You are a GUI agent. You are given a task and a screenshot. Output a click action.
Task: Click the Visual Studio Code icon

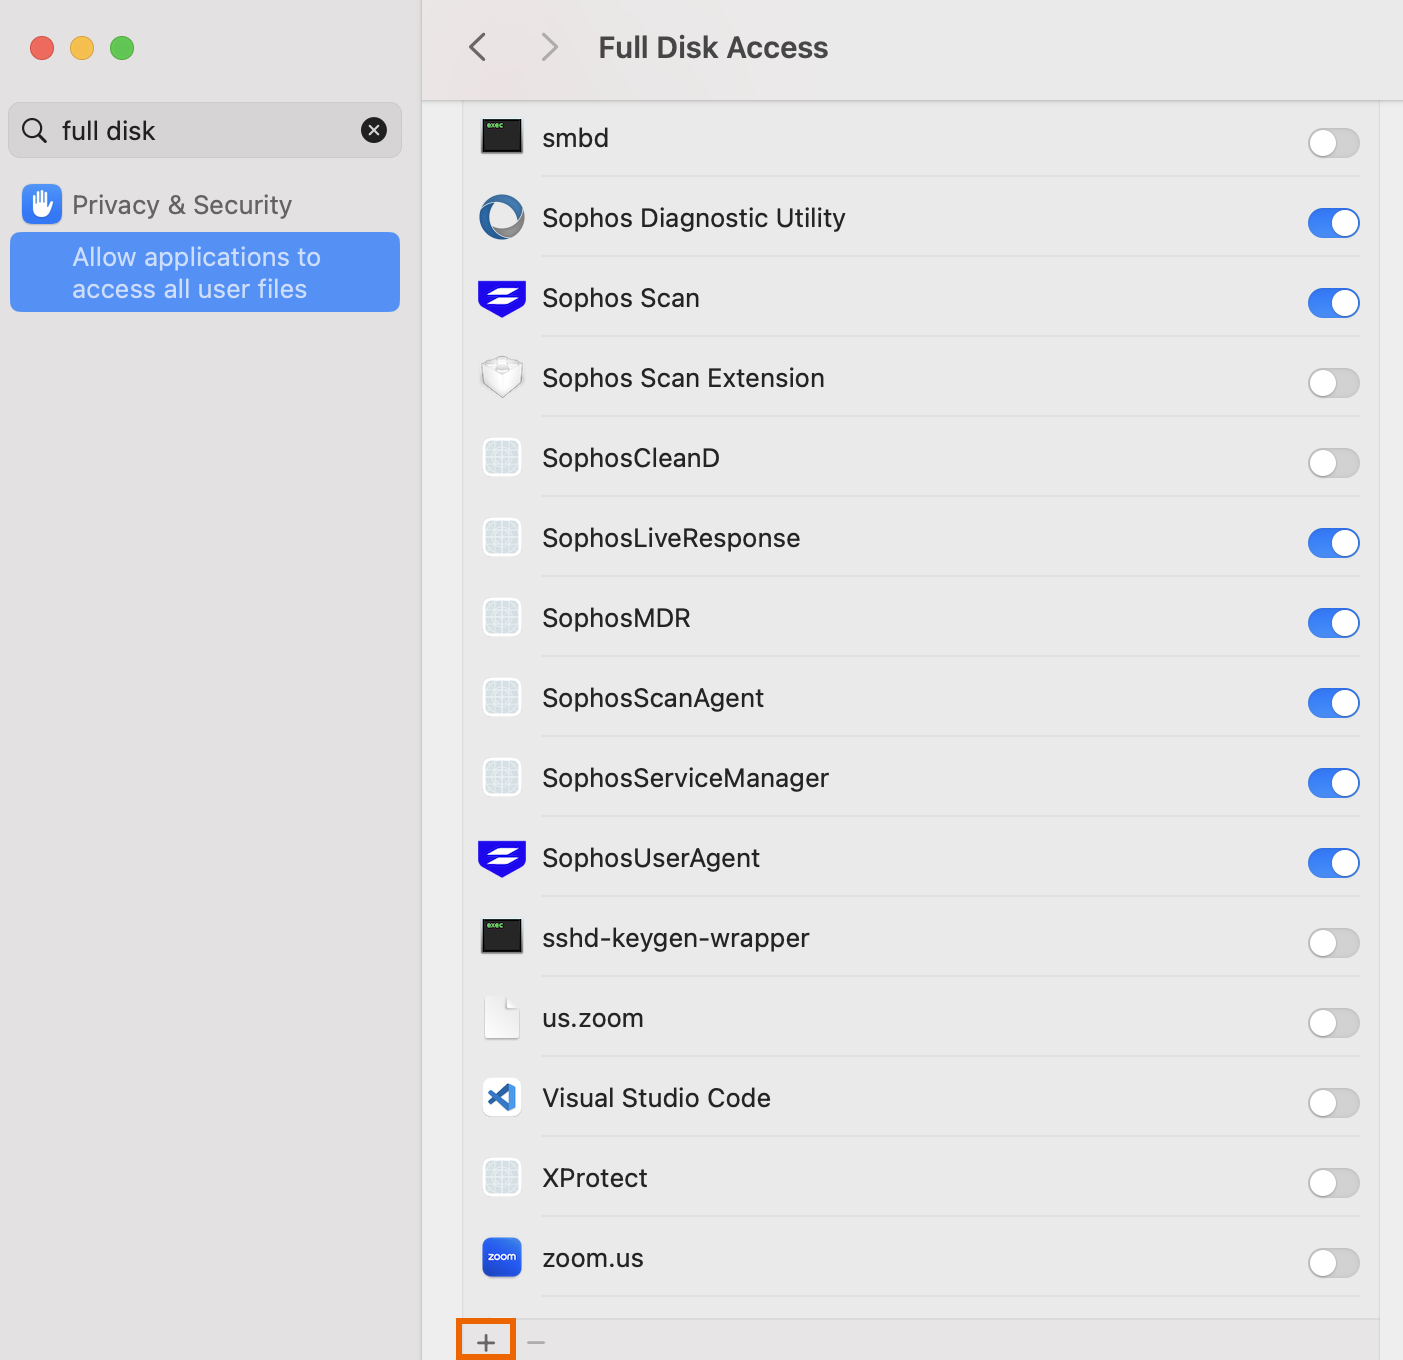(501, 1098)
